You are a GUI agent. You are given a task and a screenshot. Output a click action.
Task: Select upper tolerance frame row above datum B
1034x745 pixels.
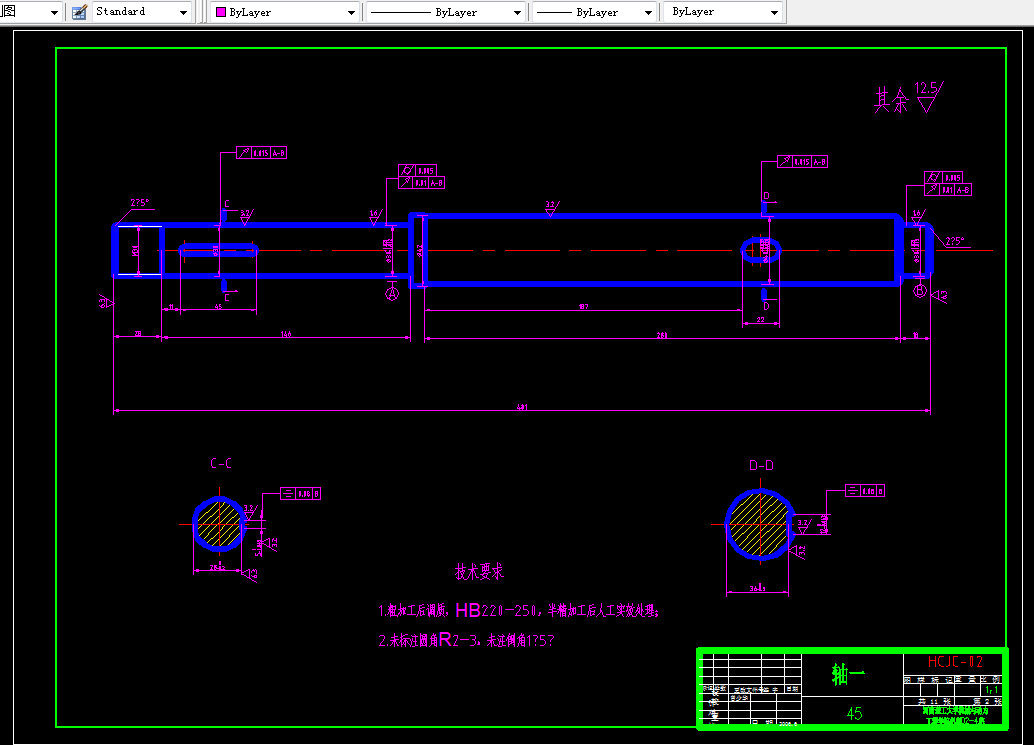coord(944,177)
